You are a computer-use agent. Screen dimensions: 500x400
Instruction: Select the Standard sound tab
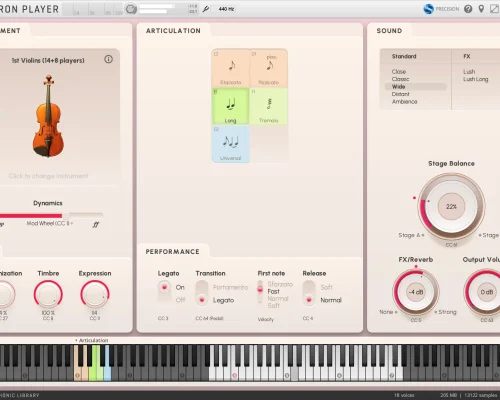(404, 56)
